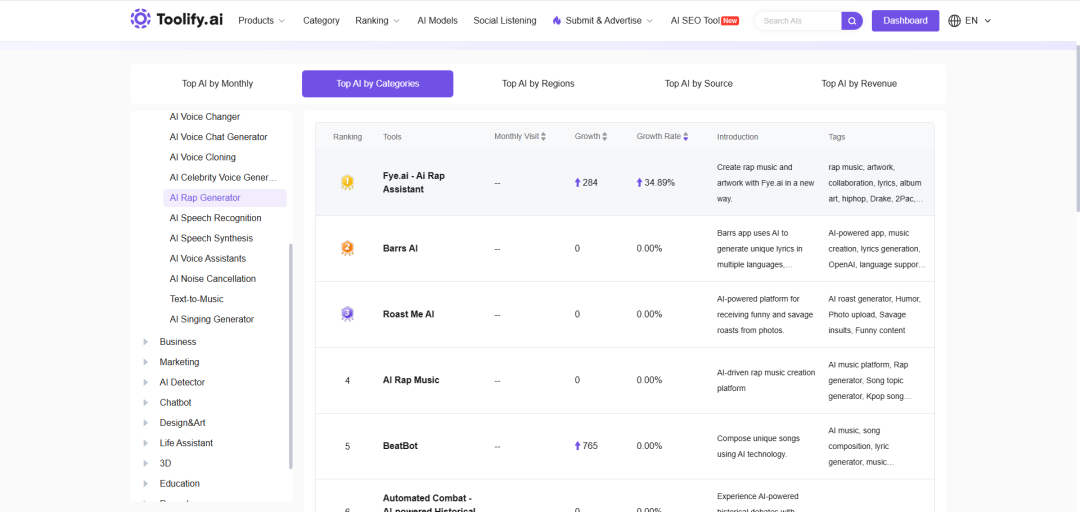Expand the Chatbot category
Viewport: 1080px width, 512px height.
coord(145,402)
